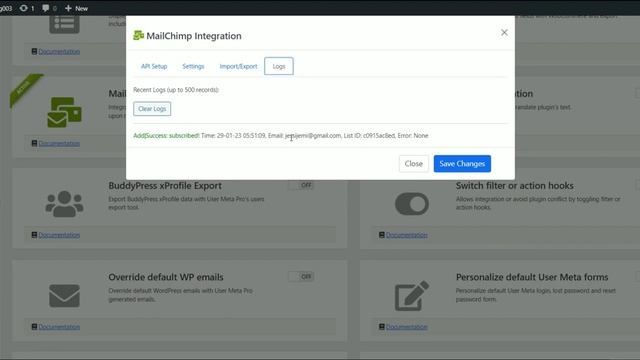This screenshot has height=360, width=640.
Task: Open Documentation link under Switch filter or action hooks
Action: click(407, 235)
